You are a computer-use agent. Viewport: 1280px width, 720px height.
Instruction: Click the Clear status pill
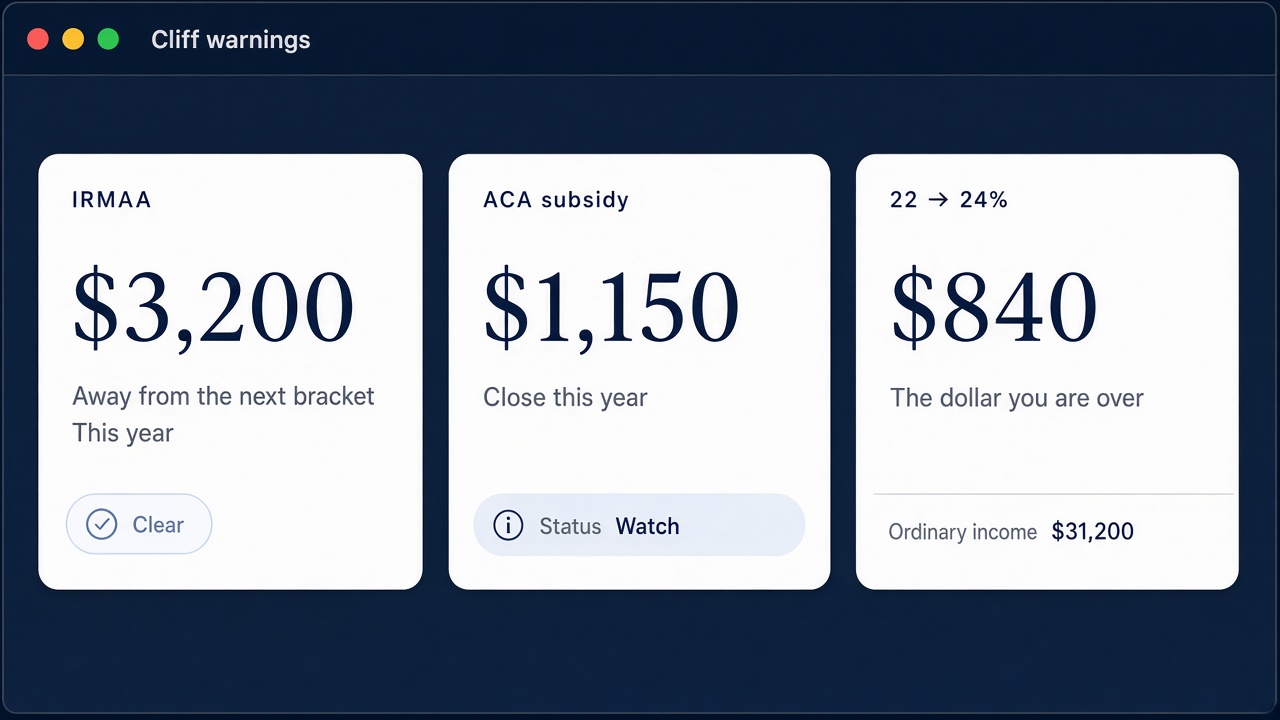tap(139, 524)
